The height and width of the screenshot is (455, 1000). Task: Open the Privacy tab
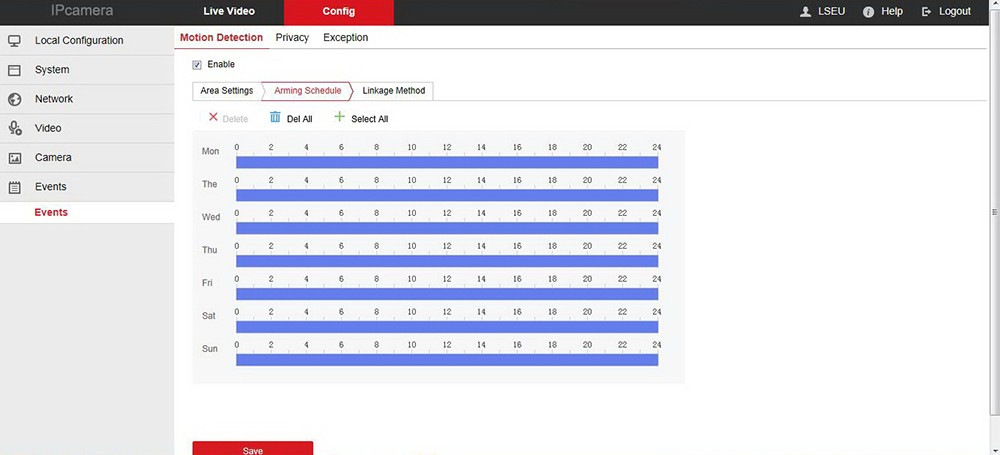[292, 38]
